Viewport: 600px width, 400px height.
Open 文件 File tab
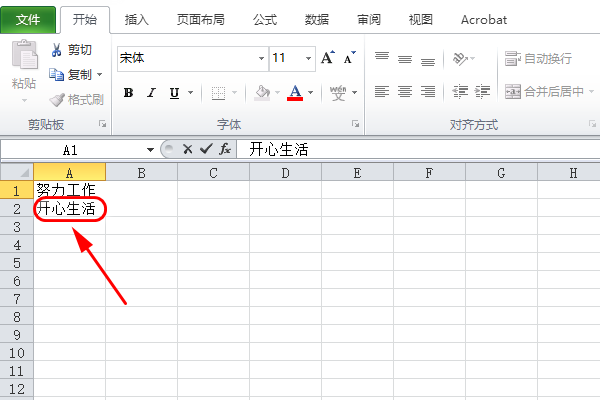click(28, 19)
